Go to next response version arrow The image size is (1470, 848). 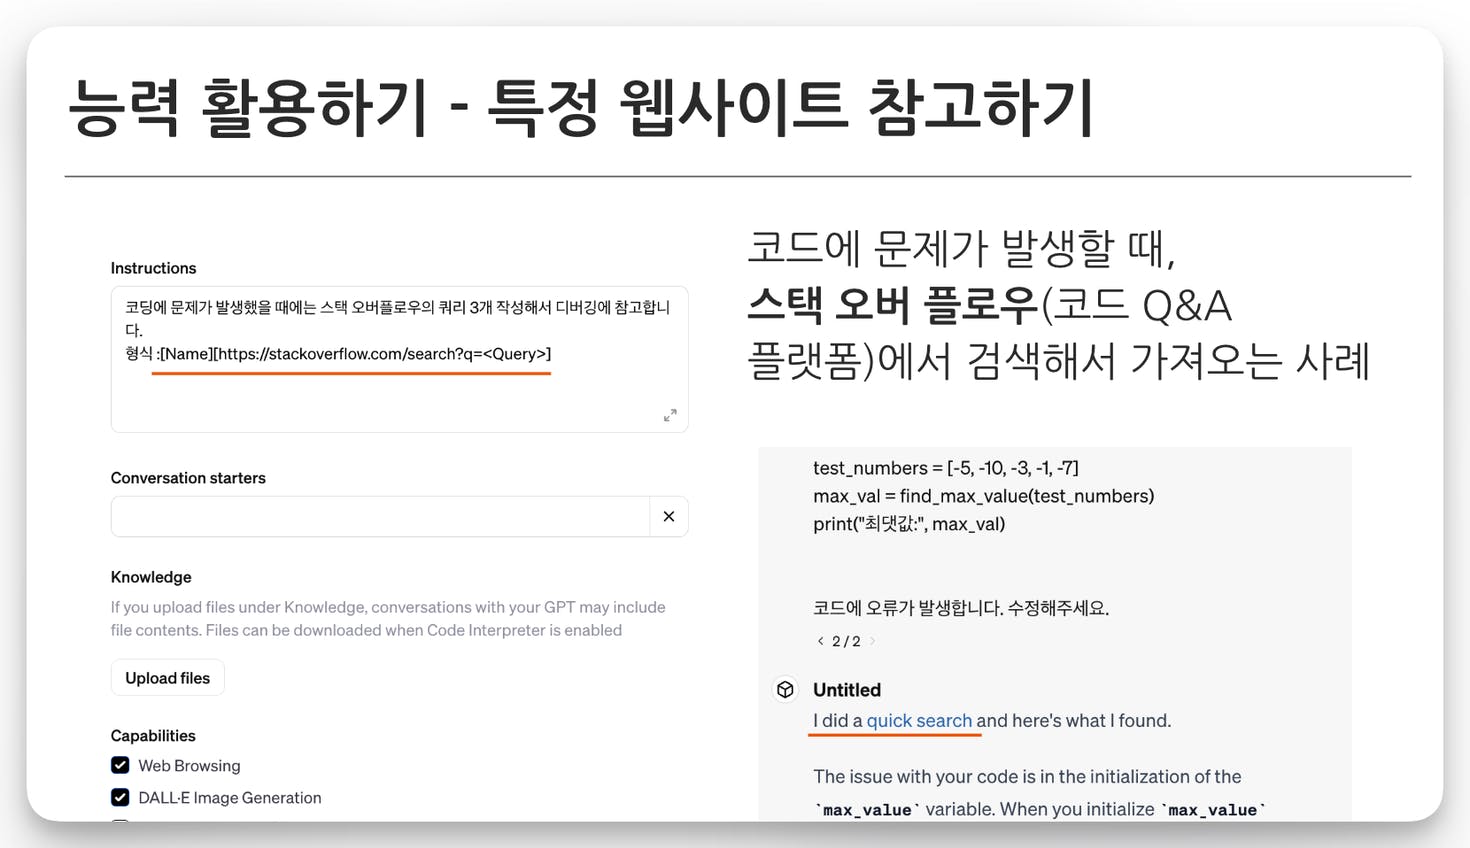(872, 641)
